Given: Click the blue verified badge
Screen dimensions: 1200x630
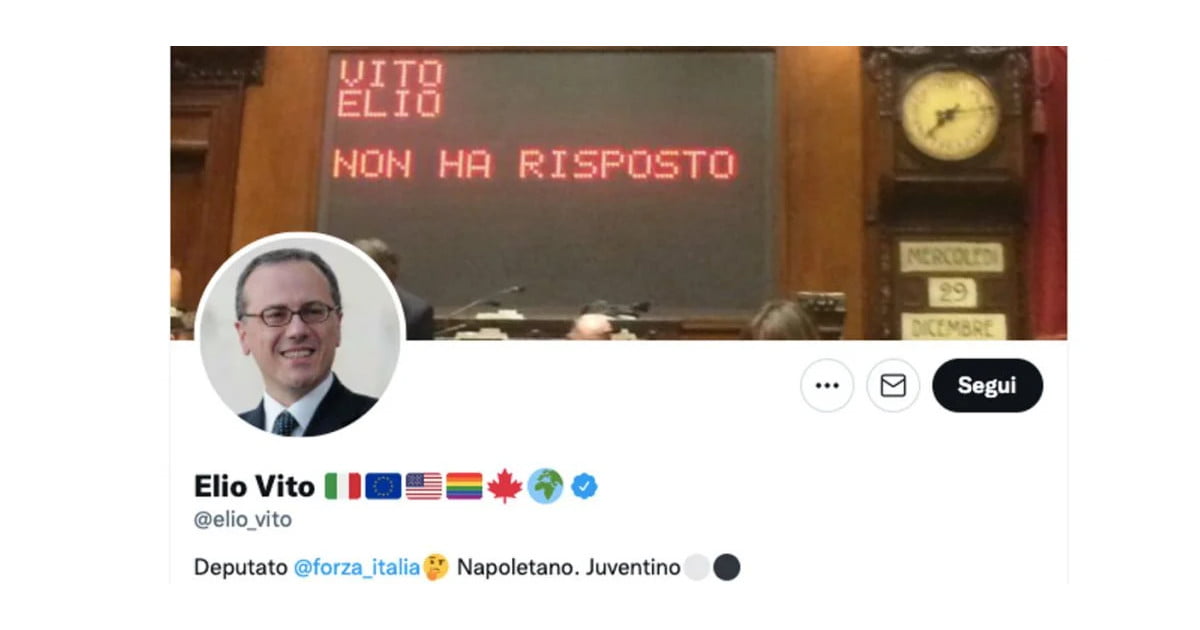Looking at the screenshot, I should coord(585,486).
